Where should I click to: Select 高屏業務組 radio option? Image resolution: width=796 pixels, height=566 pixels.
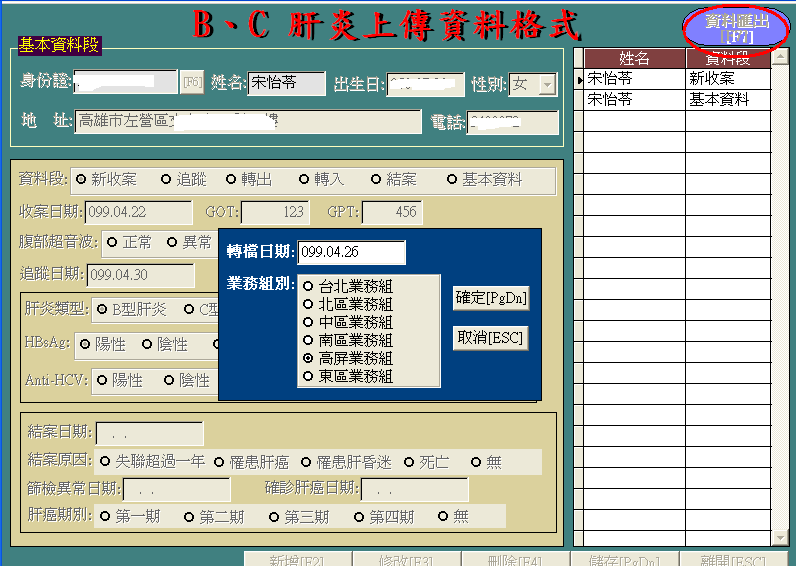pyautogui.click(x=308, y=359)
